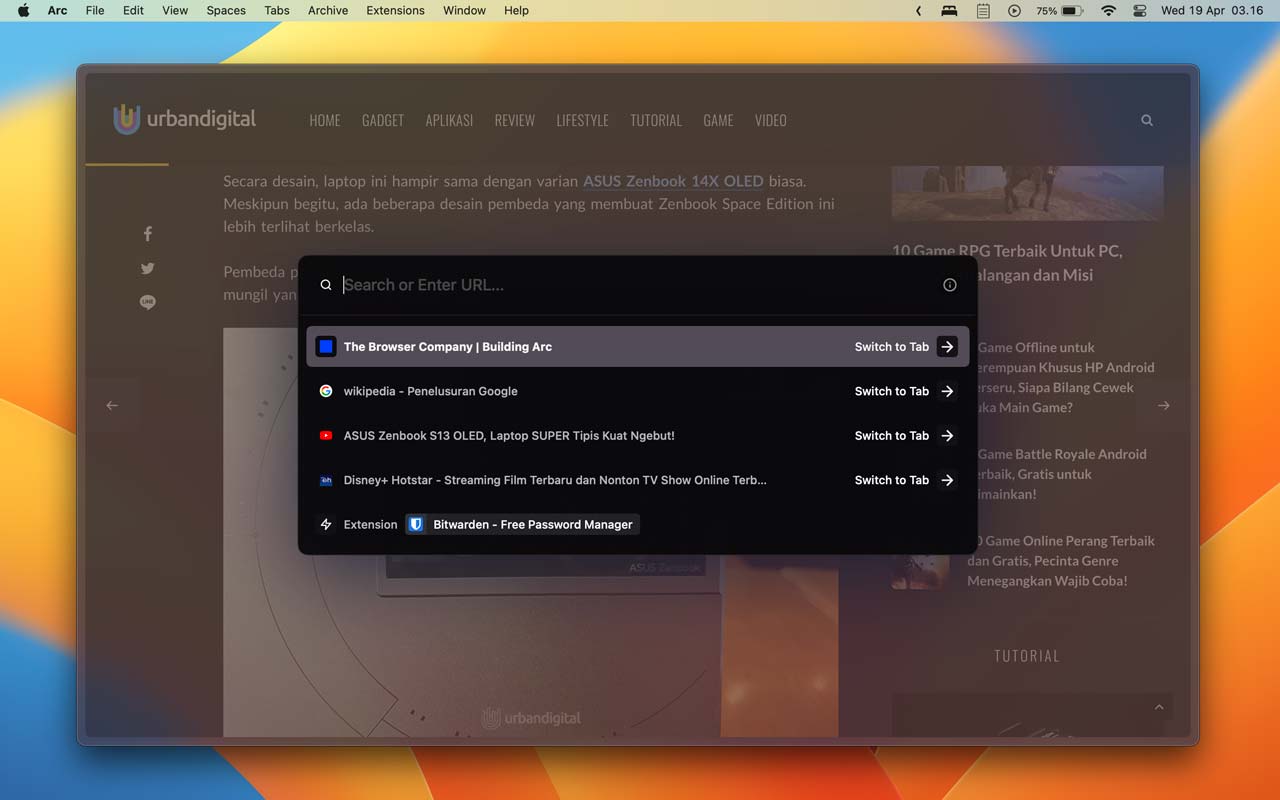This screenshot has height=800, width=1280.
Task: Share the article via the Facebook icon
Action: pyautogui.click(x=147, y=233)
